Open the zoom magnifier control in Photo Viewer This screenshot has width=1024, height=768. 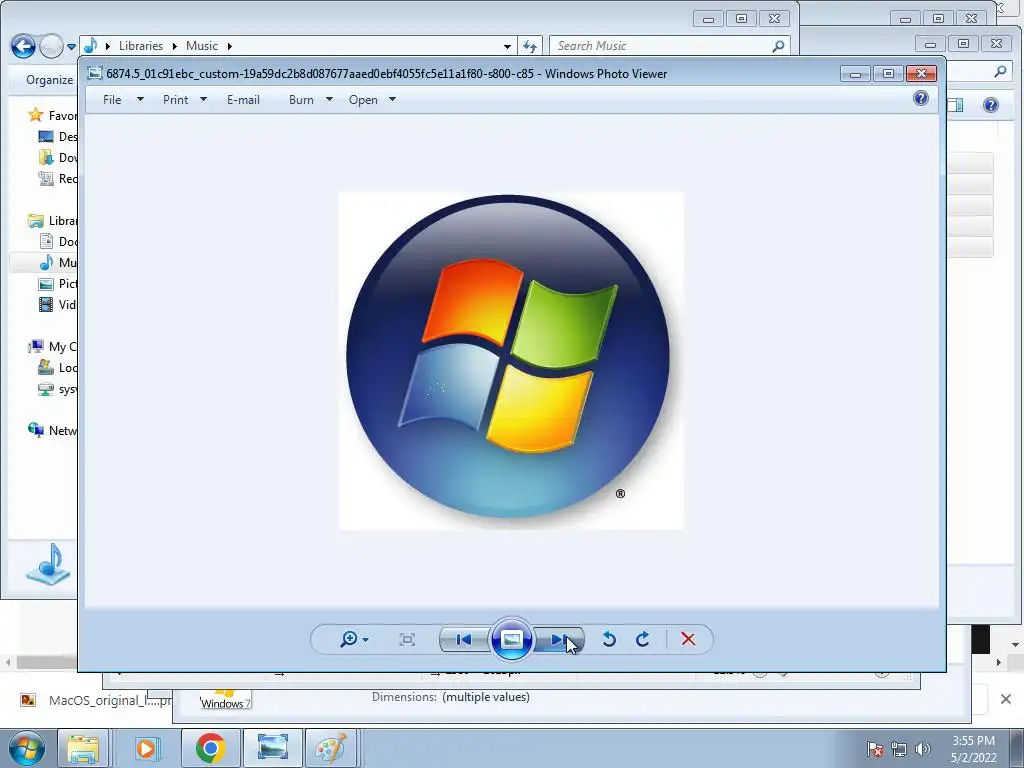[355, 639]
